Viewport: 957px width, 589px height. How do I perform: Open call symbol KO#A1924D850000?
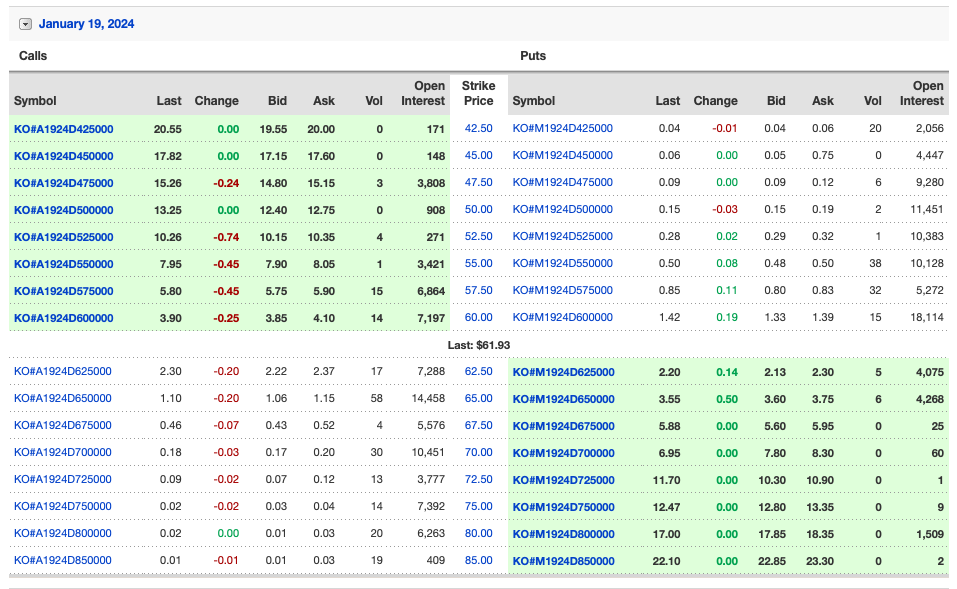click(63, 560)
